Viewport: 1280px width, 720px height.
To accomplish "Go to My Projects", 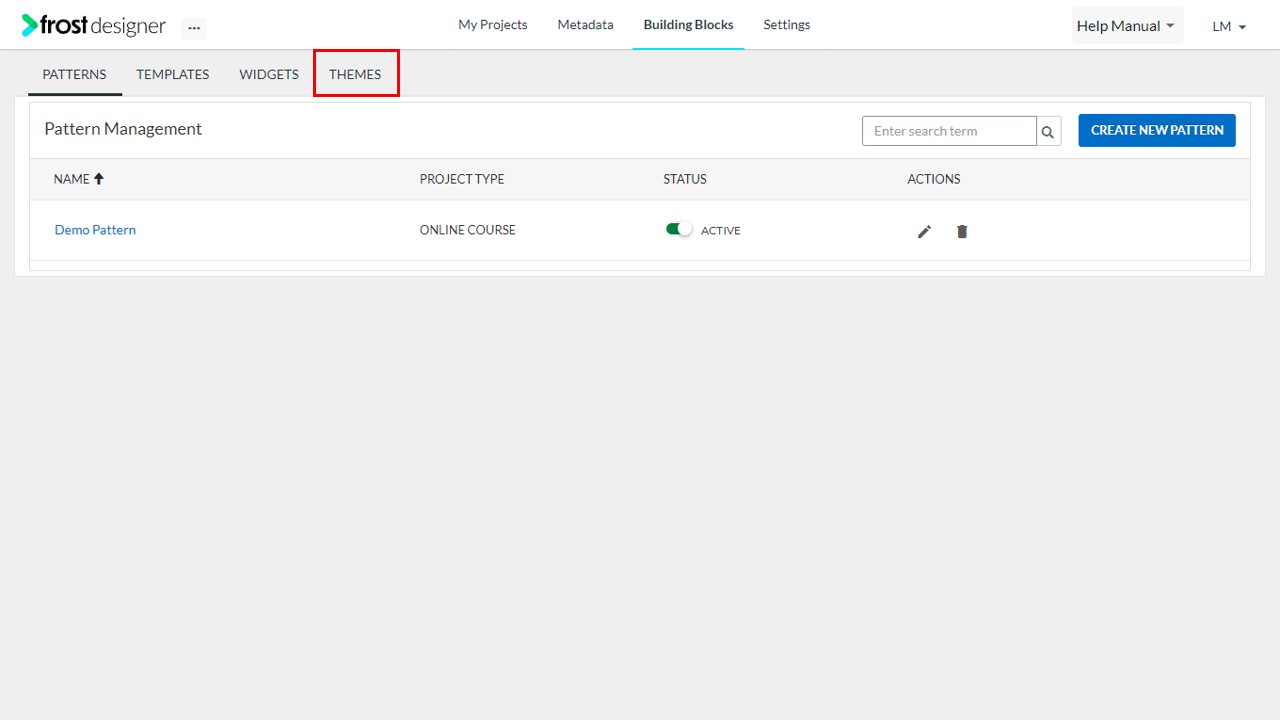I will point(493,25).
